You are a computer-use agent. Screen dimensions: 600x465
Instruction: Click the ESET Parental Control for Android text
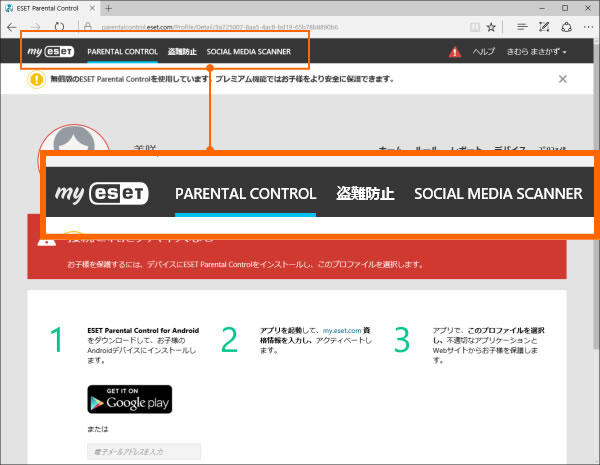coord(143,330)
